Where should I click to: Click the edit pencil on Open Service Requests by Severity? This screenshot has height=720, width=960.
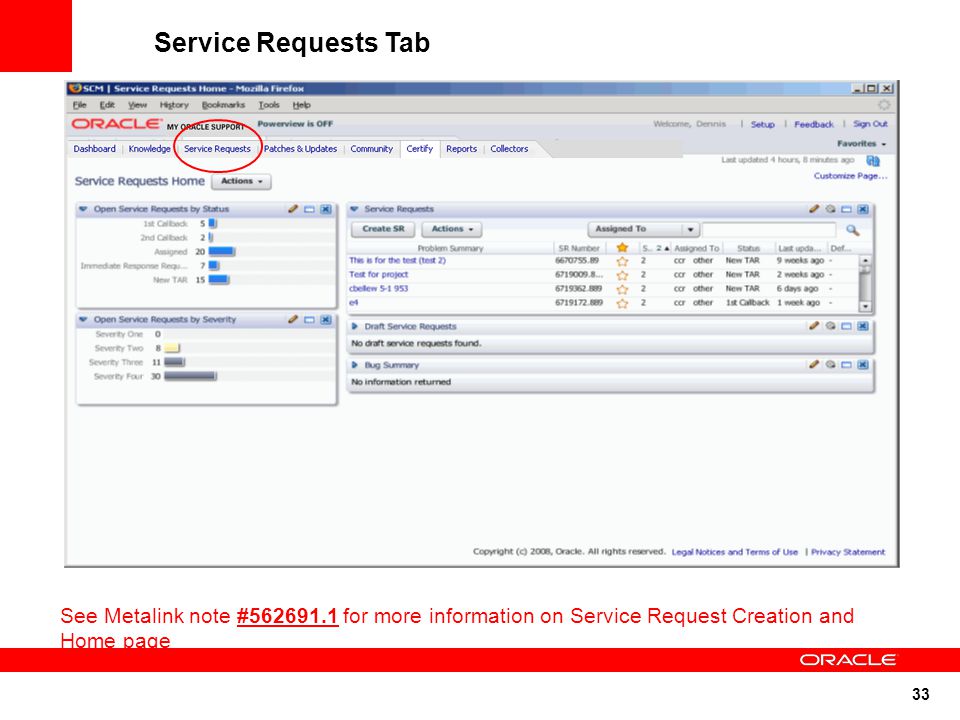coord(293,320)
